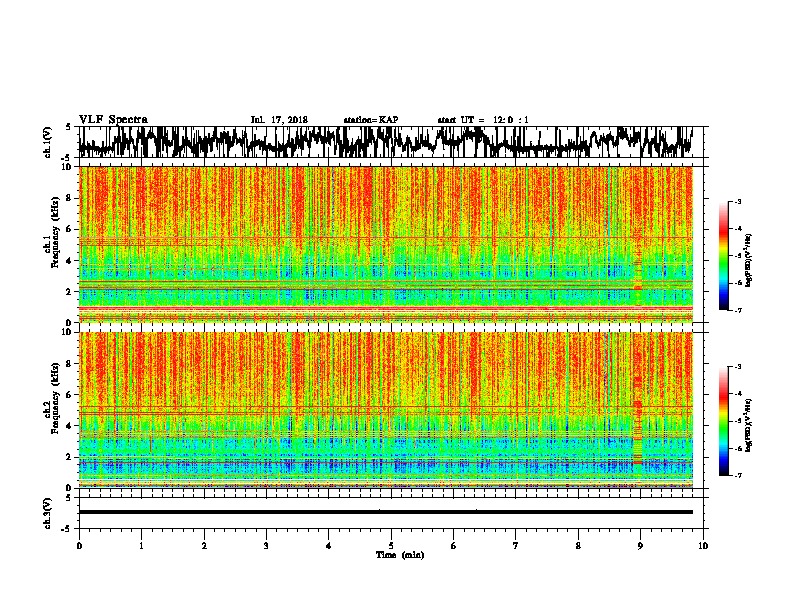The height and width of the screenshot is (612, 792).
Task: Click the ch.1 spectrogram color bar
Action: [723, 256]
